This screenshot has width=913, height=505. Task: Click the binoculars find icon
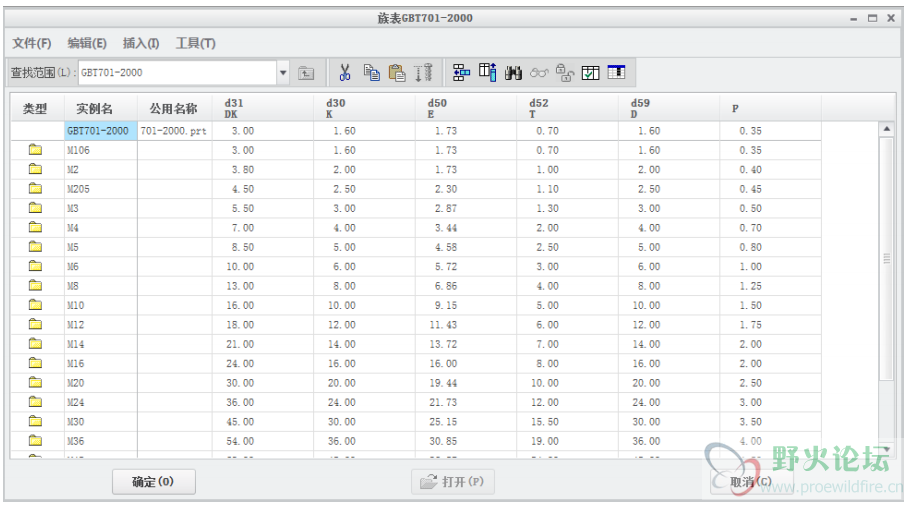(x=514, y=72)
